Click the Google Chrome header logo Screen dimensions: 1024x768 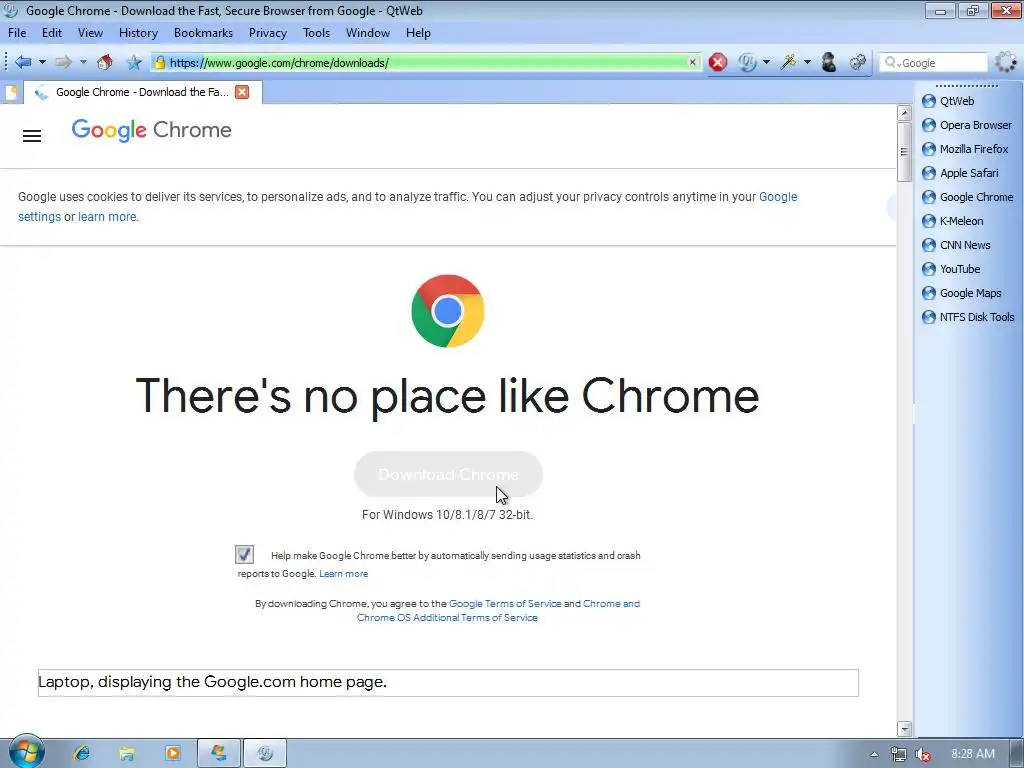[x=152, y=130]
